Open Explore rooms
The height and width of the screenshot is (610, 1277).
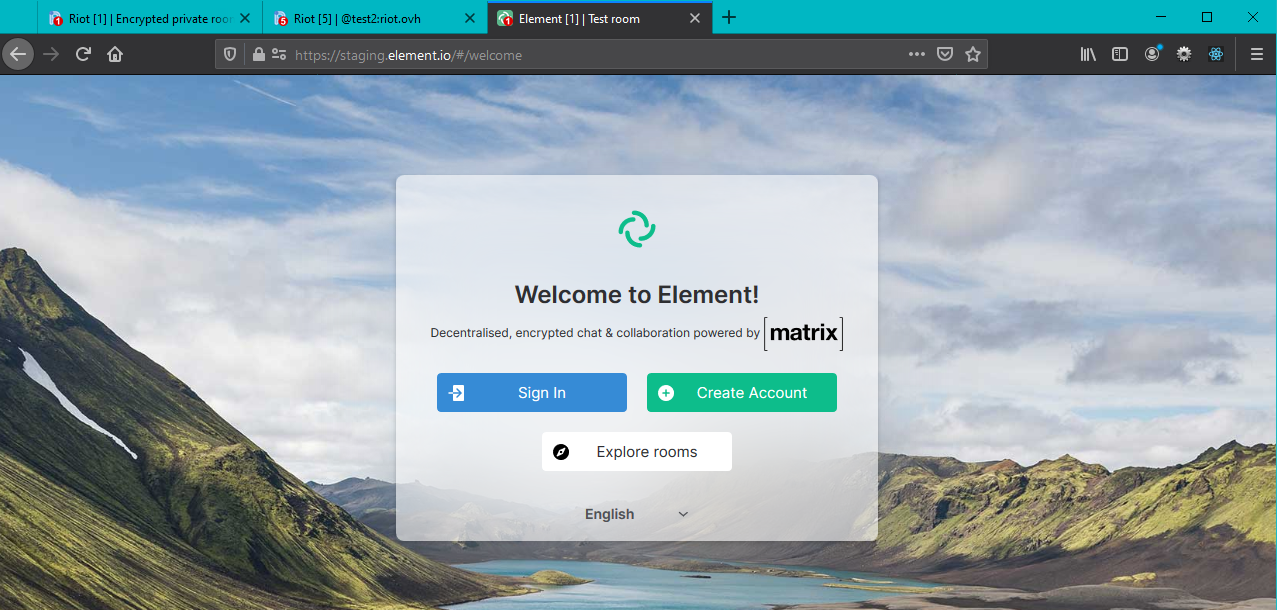(637, 452)
